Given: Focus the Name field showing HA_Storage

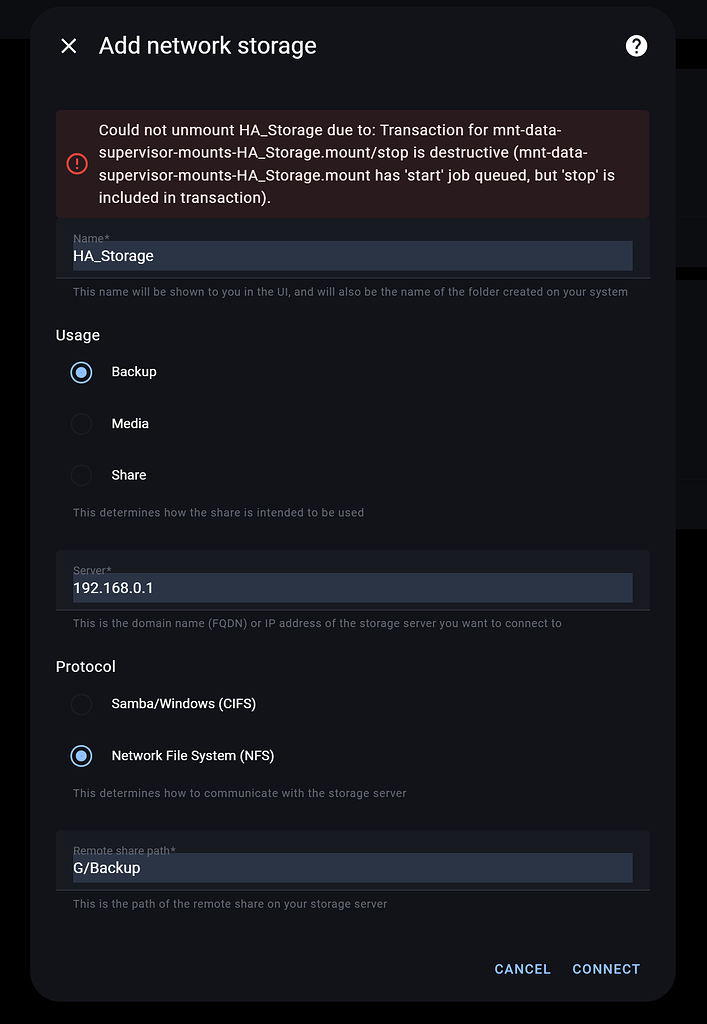Looking at the screenshot, I should [x=350, y=256].
